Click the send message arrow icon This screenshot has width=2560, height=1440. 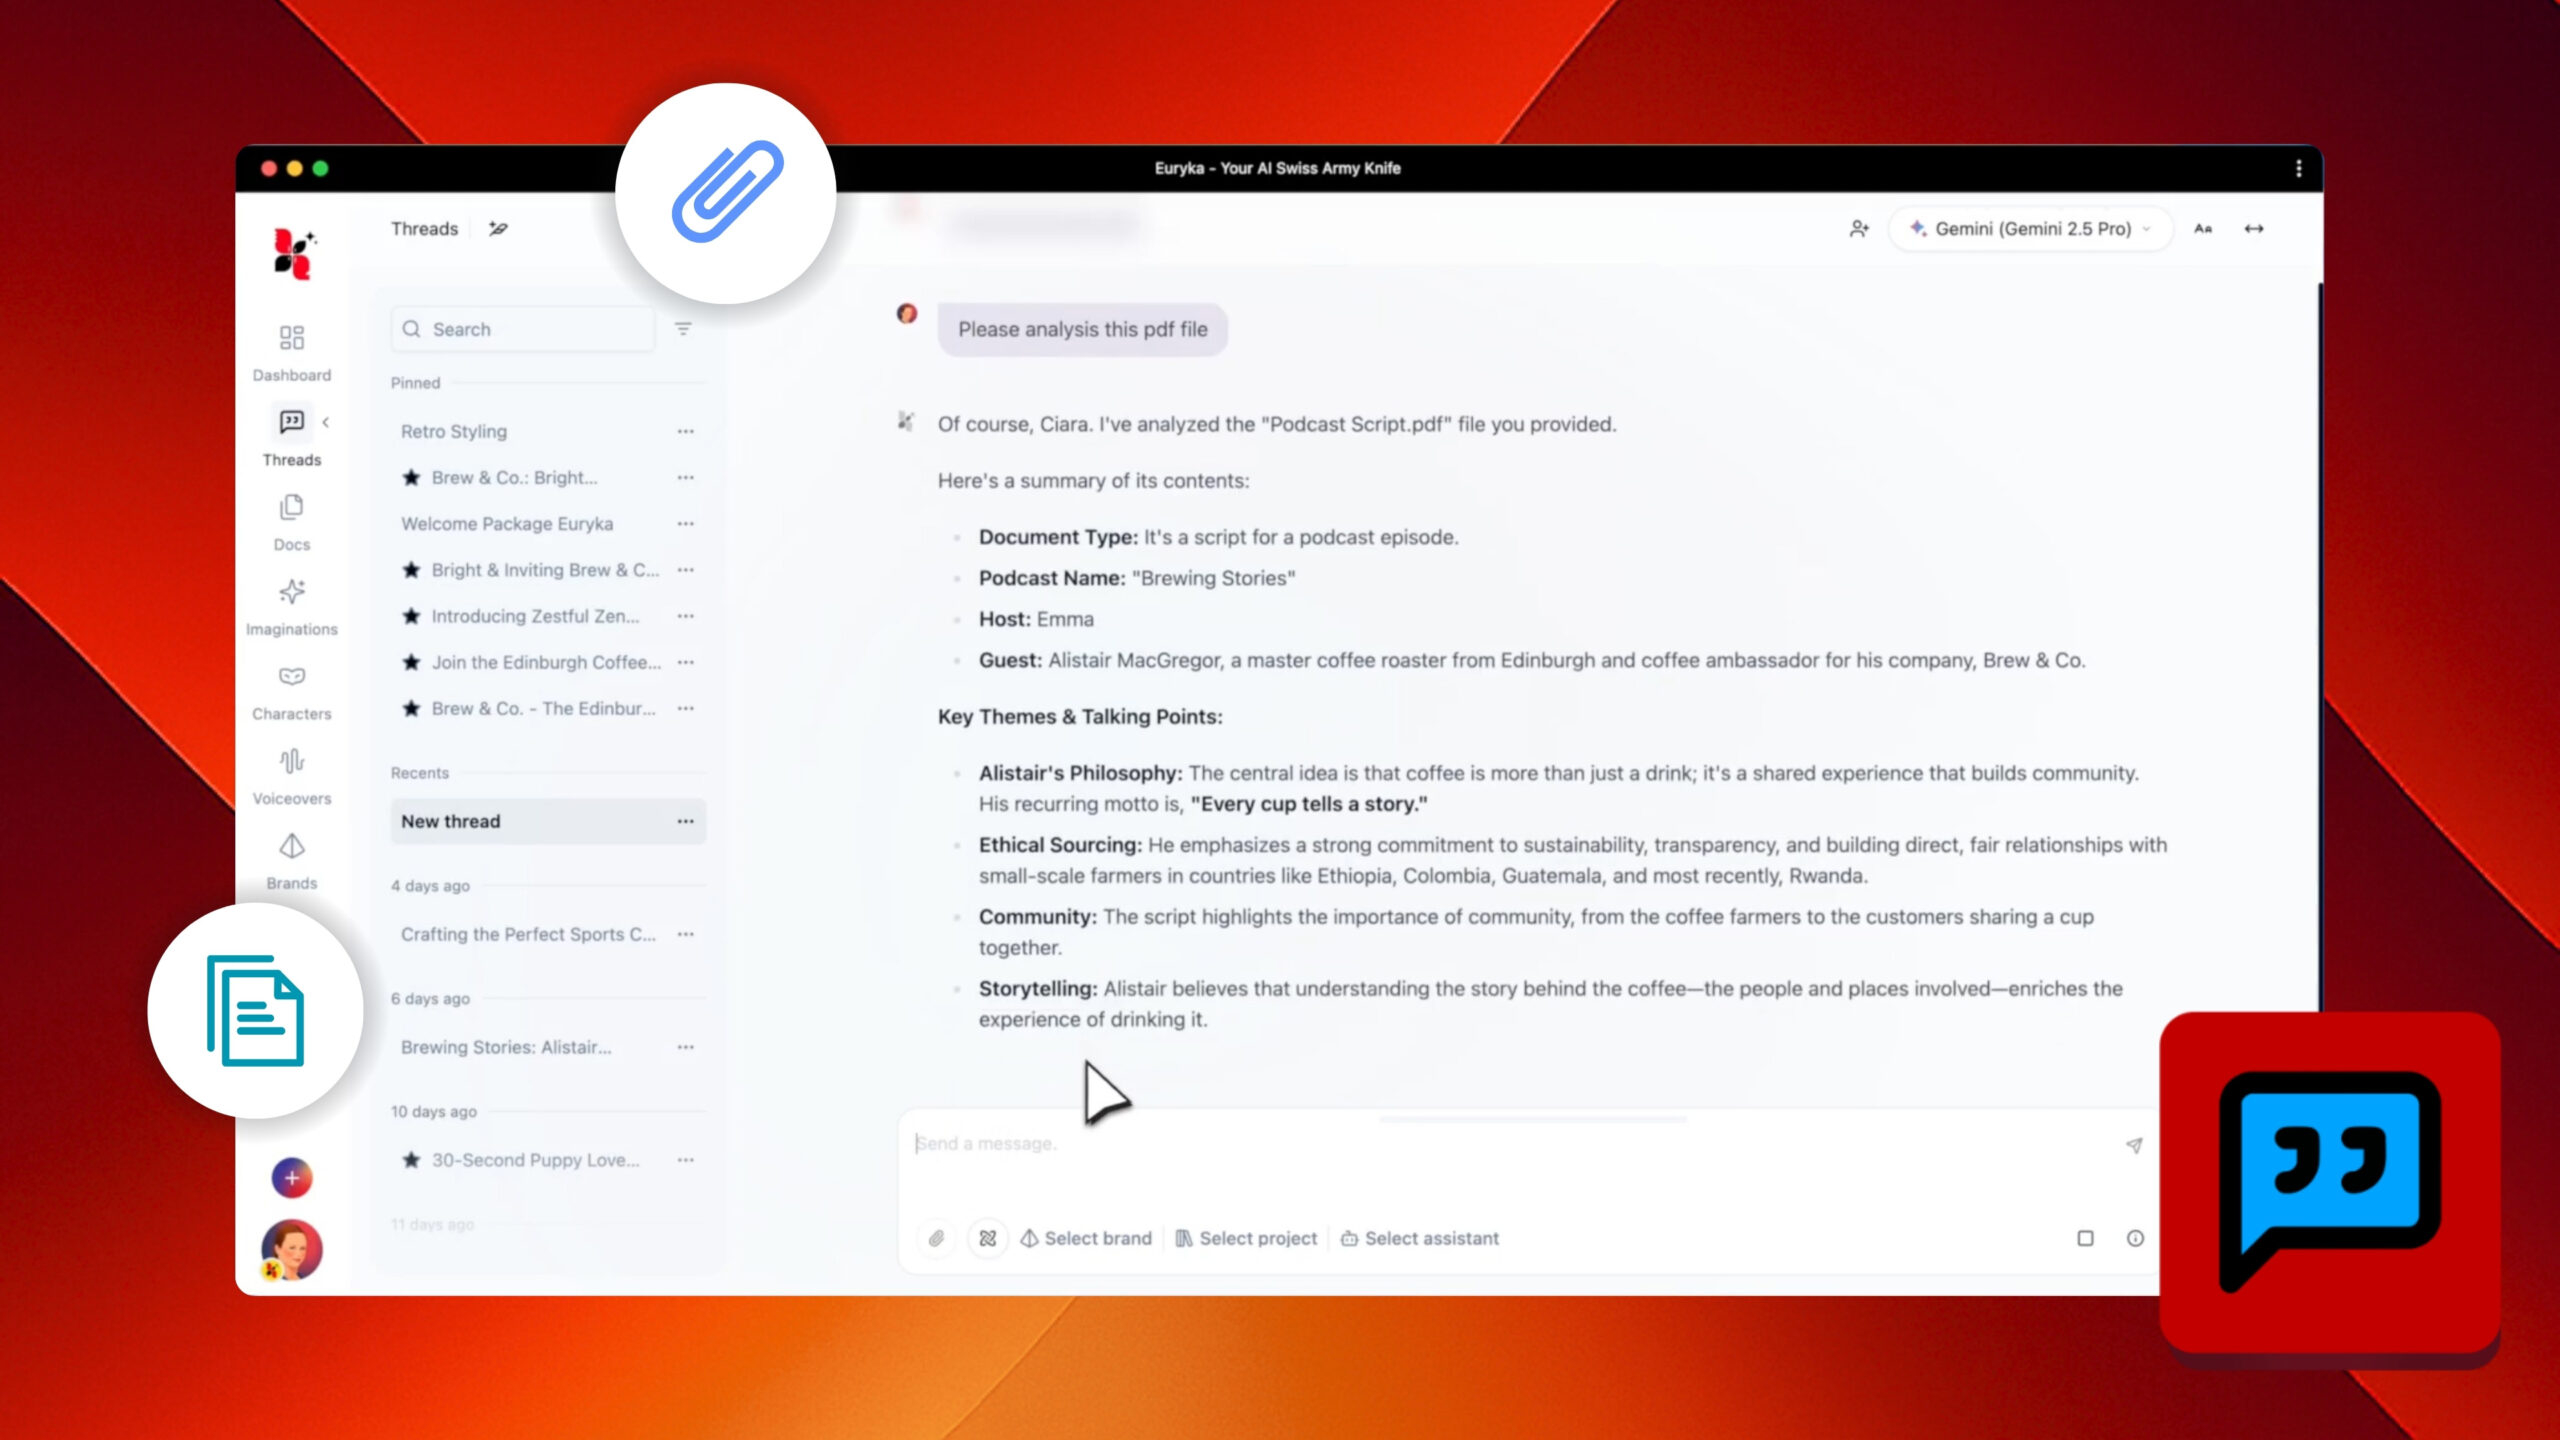2133,1145
